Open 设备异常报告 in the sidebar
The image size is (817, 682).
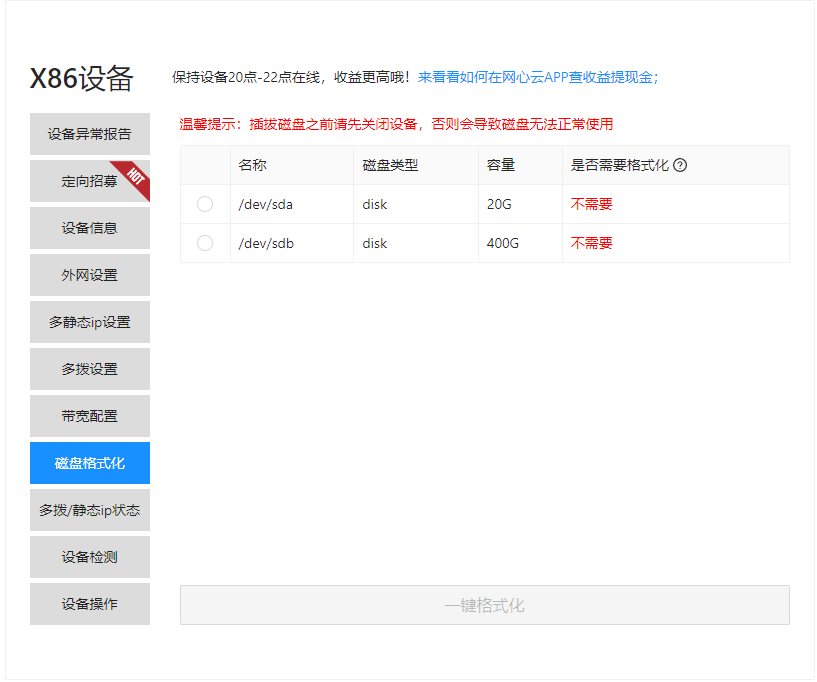click(90, 134)
